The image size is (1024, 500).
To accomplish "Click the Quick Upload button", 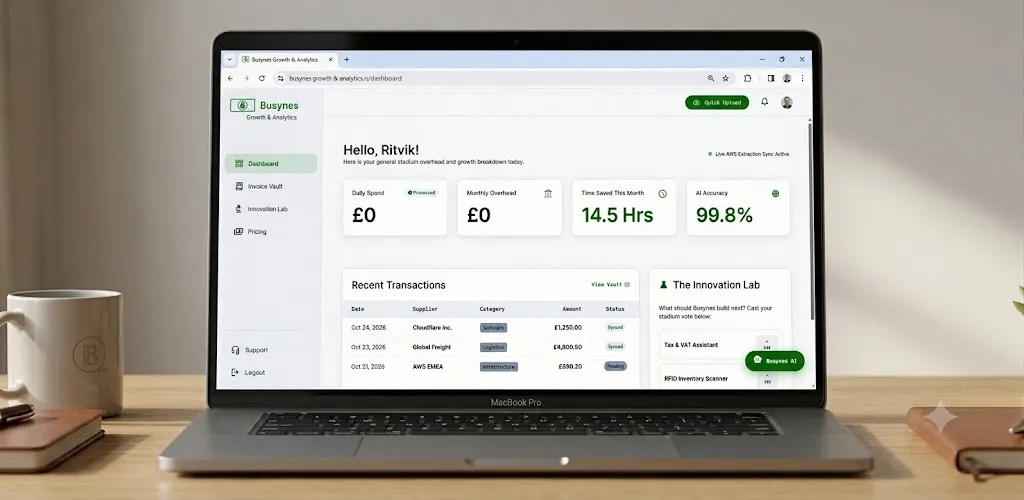I will pos(716,102).
